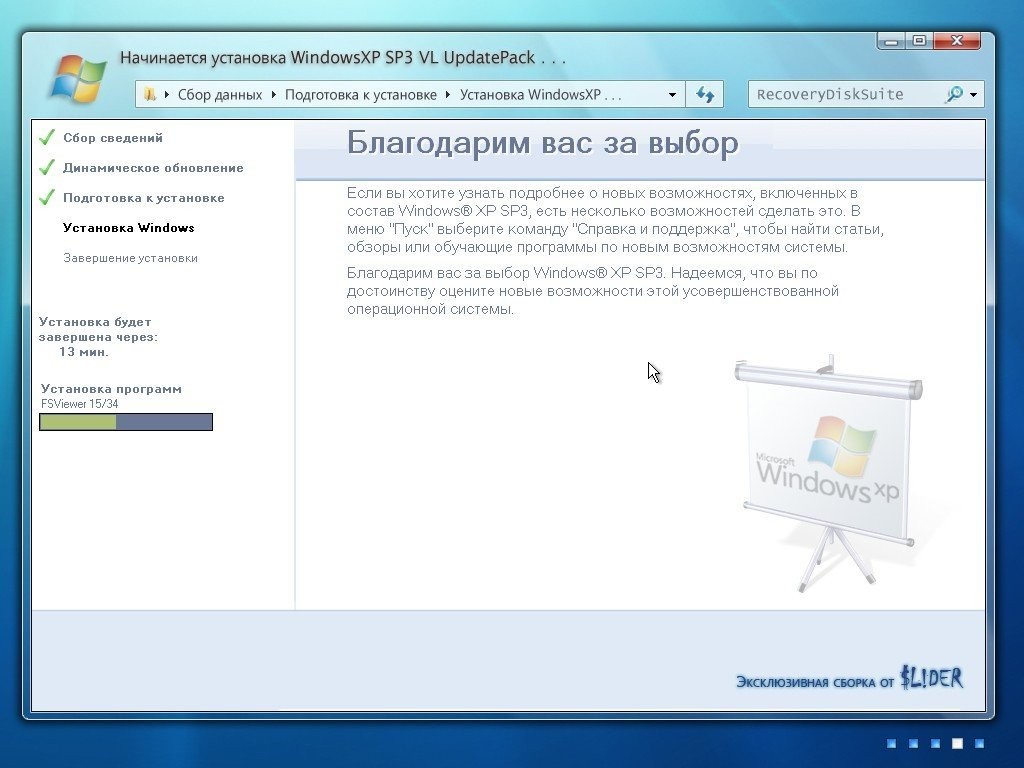The image size is (1024, 768).
Task: Select the 'Установка Windows' step
Action: click(129, 228)
